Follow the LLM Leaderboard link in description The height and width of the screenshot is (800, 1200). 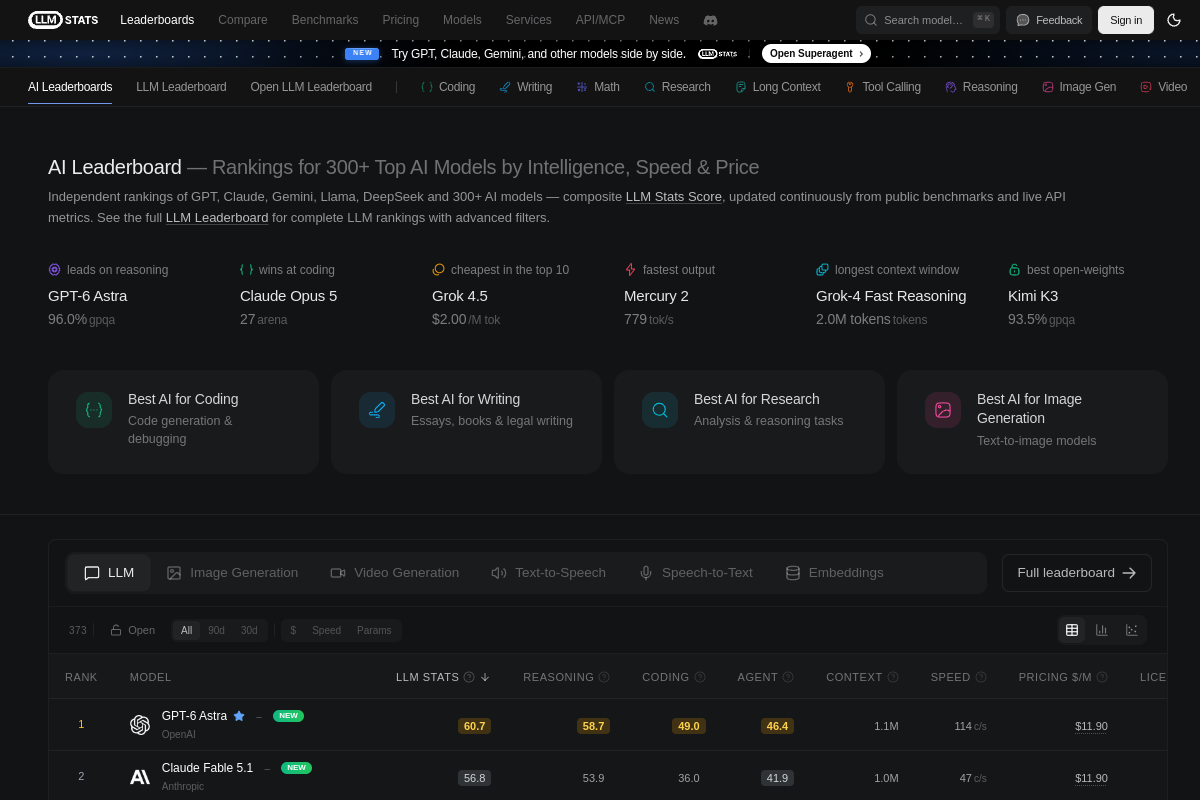pyautogui.click(x=217, y=218)
